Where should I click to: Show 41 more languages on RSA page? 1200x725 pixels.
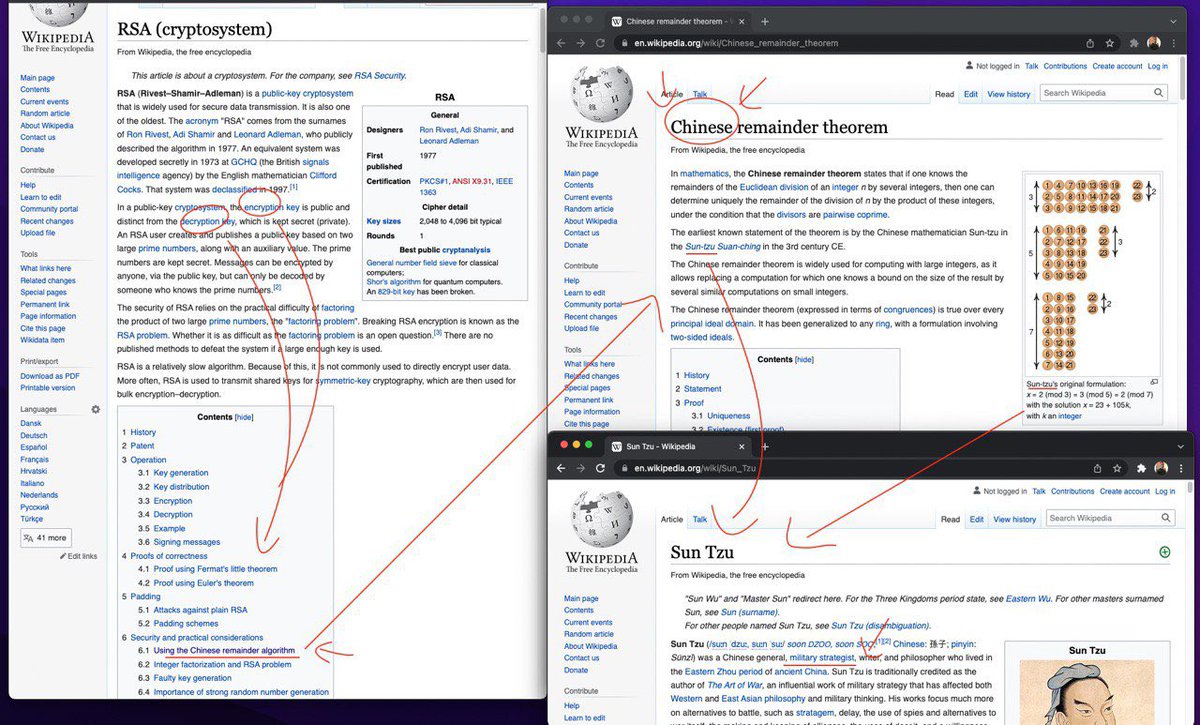[x=44, y=538]
